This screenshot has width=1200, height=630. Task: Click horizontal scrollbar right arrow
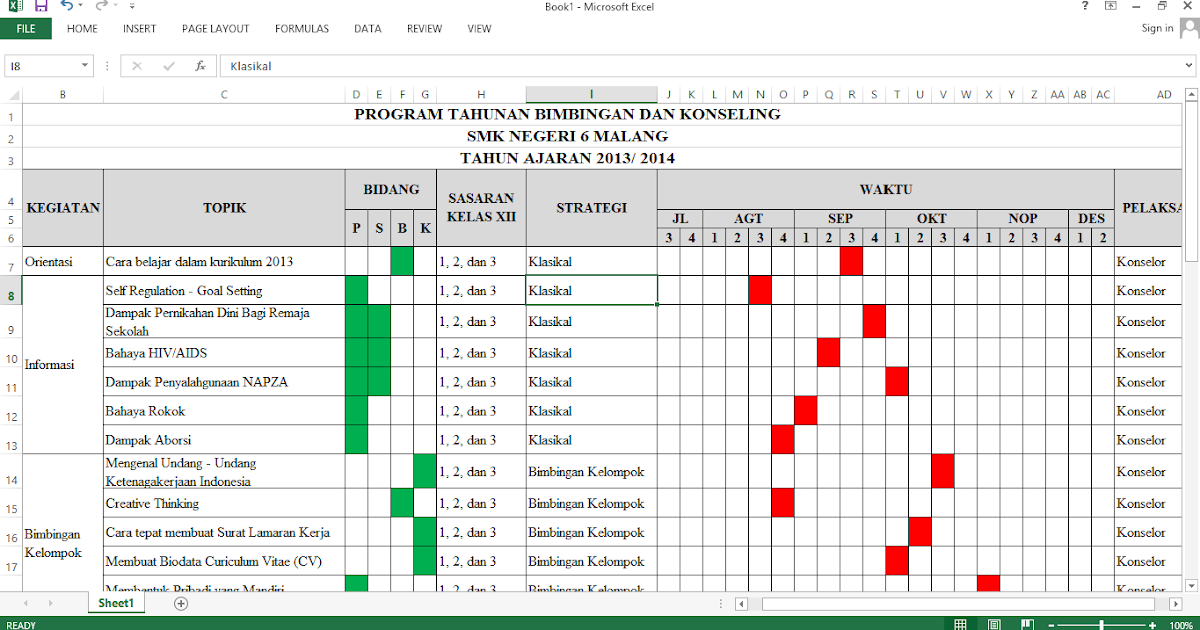point(1176,604)
